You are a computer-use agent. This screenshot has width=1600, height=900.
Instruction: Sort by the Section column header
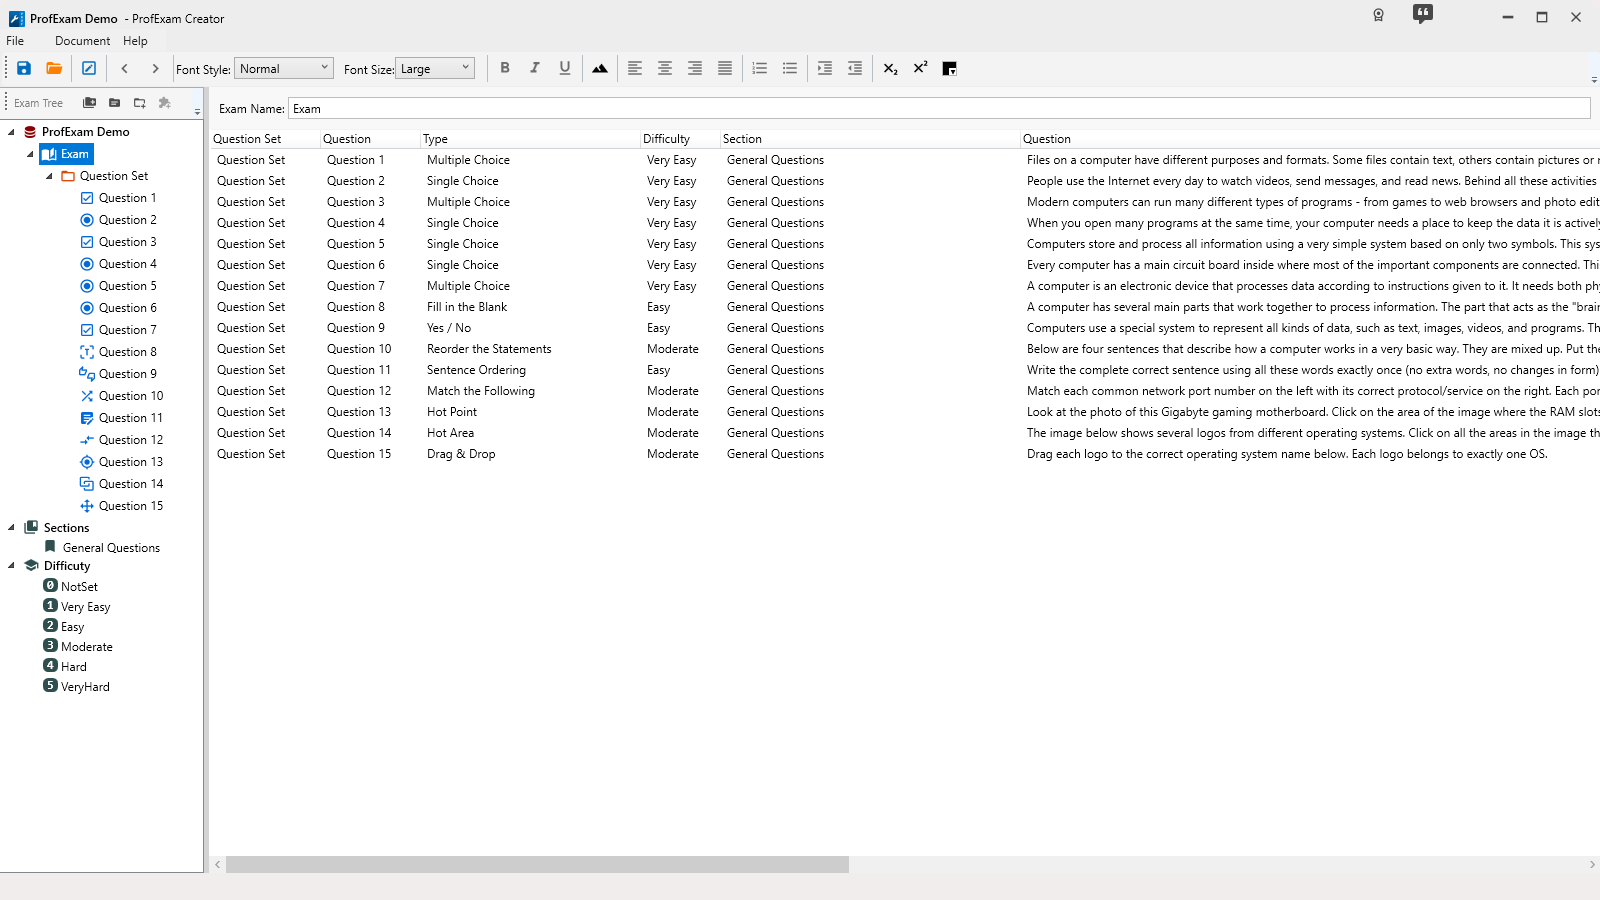coord(870,139)
